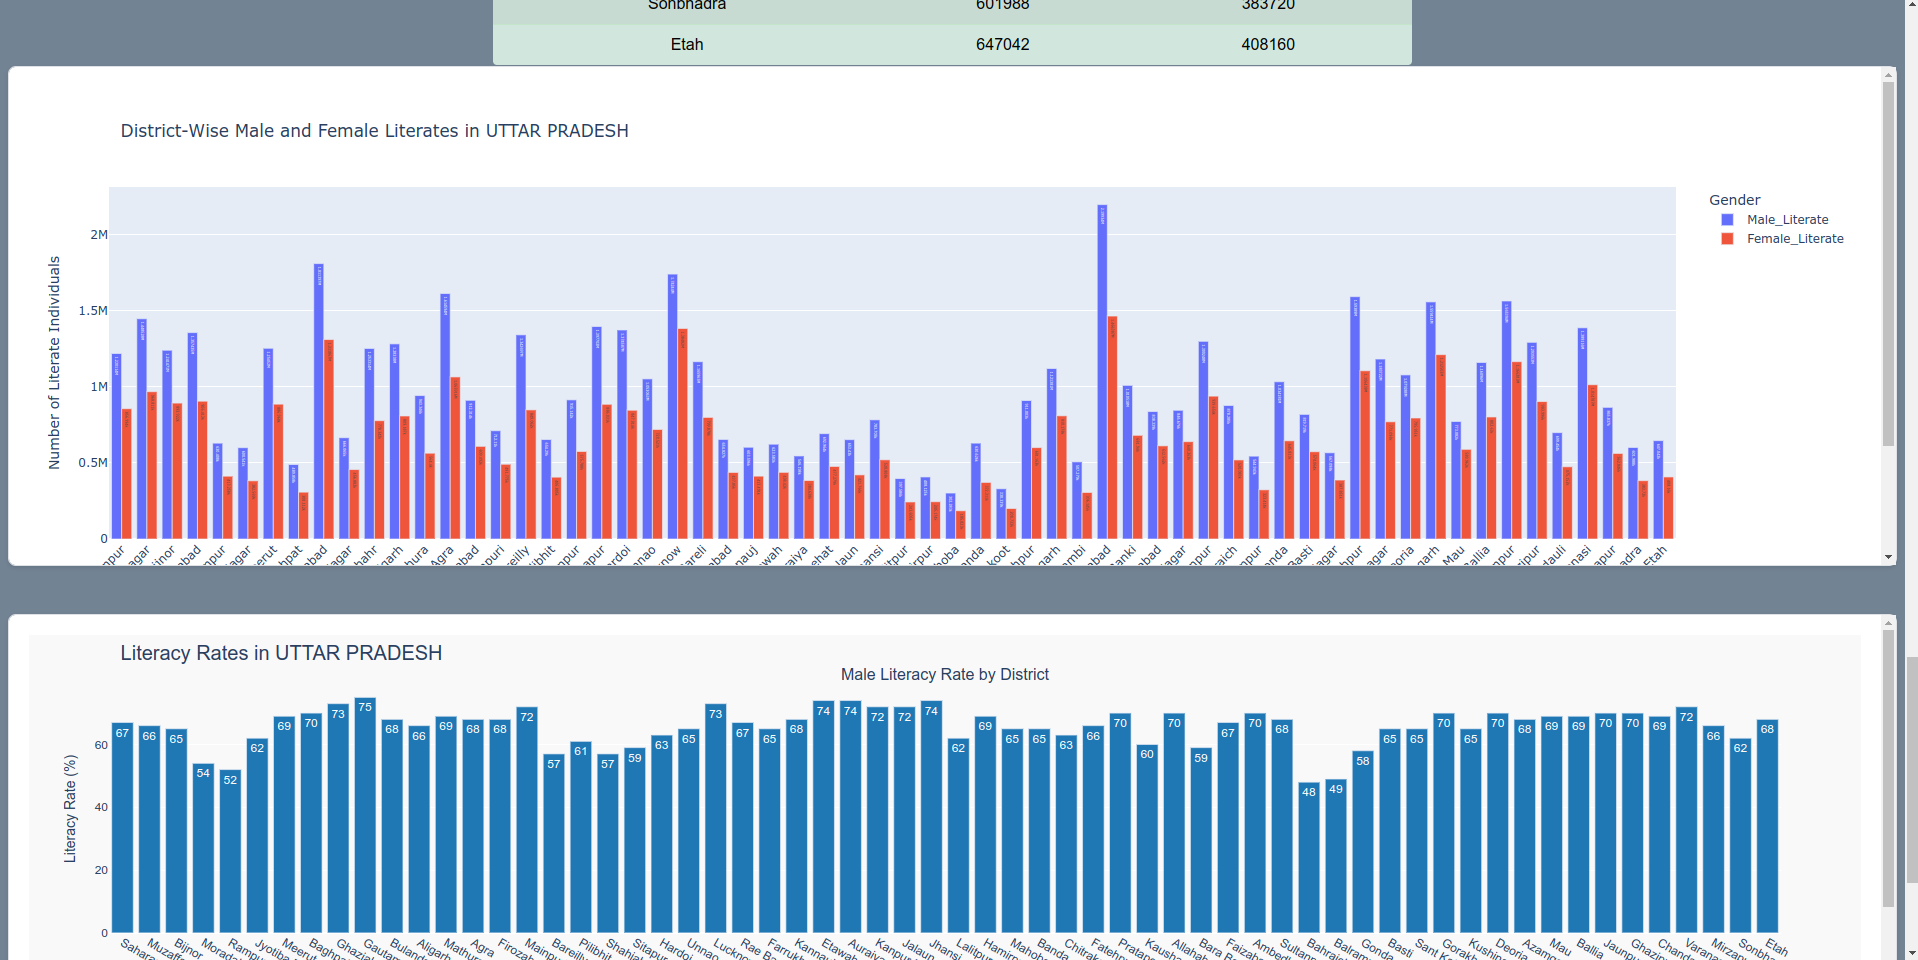This screenshot has height=960, width=1918.
Task: Click the red Female_Literate legend swatch
Action: tap(1727, 238)
